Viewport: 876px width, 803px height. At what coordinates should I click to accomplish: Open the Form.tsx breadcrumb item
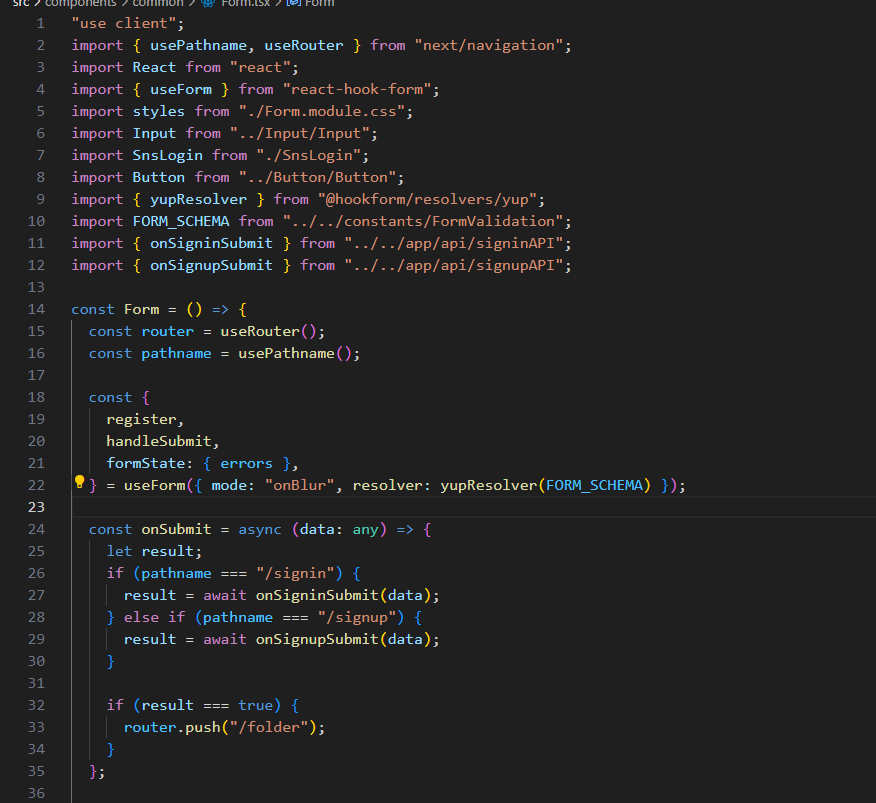245,3
